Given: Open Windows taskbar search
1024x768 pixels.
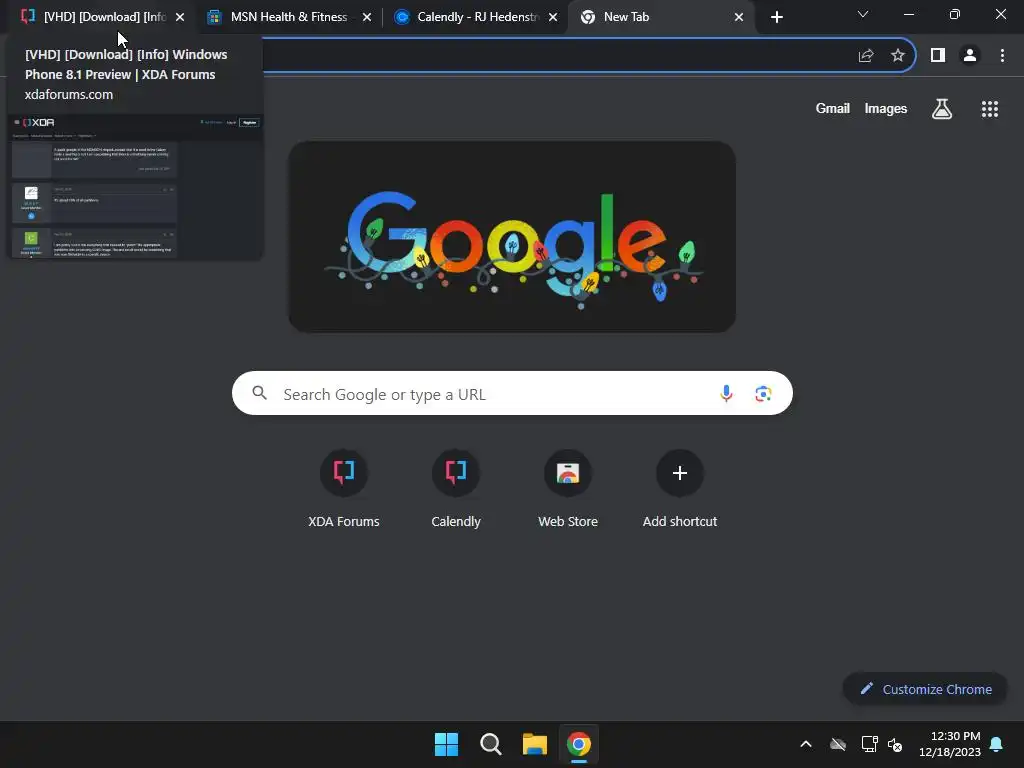Looking at the screenshot, I should [x=490, y=744].
